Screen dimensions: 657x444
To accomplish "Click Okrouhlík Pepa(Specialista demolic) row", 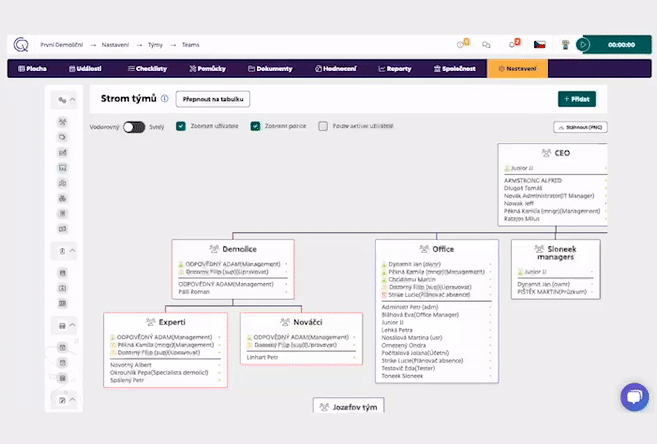I will point(159,372).
